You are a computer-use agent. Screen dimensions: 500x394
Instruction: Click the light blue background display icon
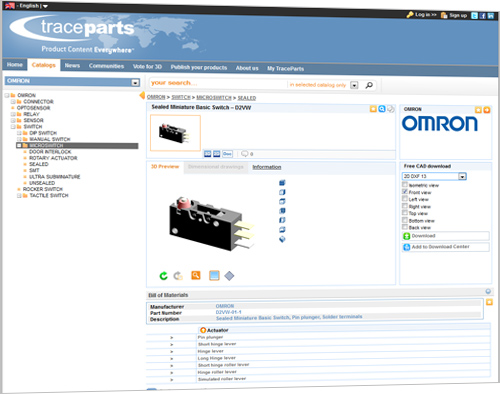pos(214,275)
